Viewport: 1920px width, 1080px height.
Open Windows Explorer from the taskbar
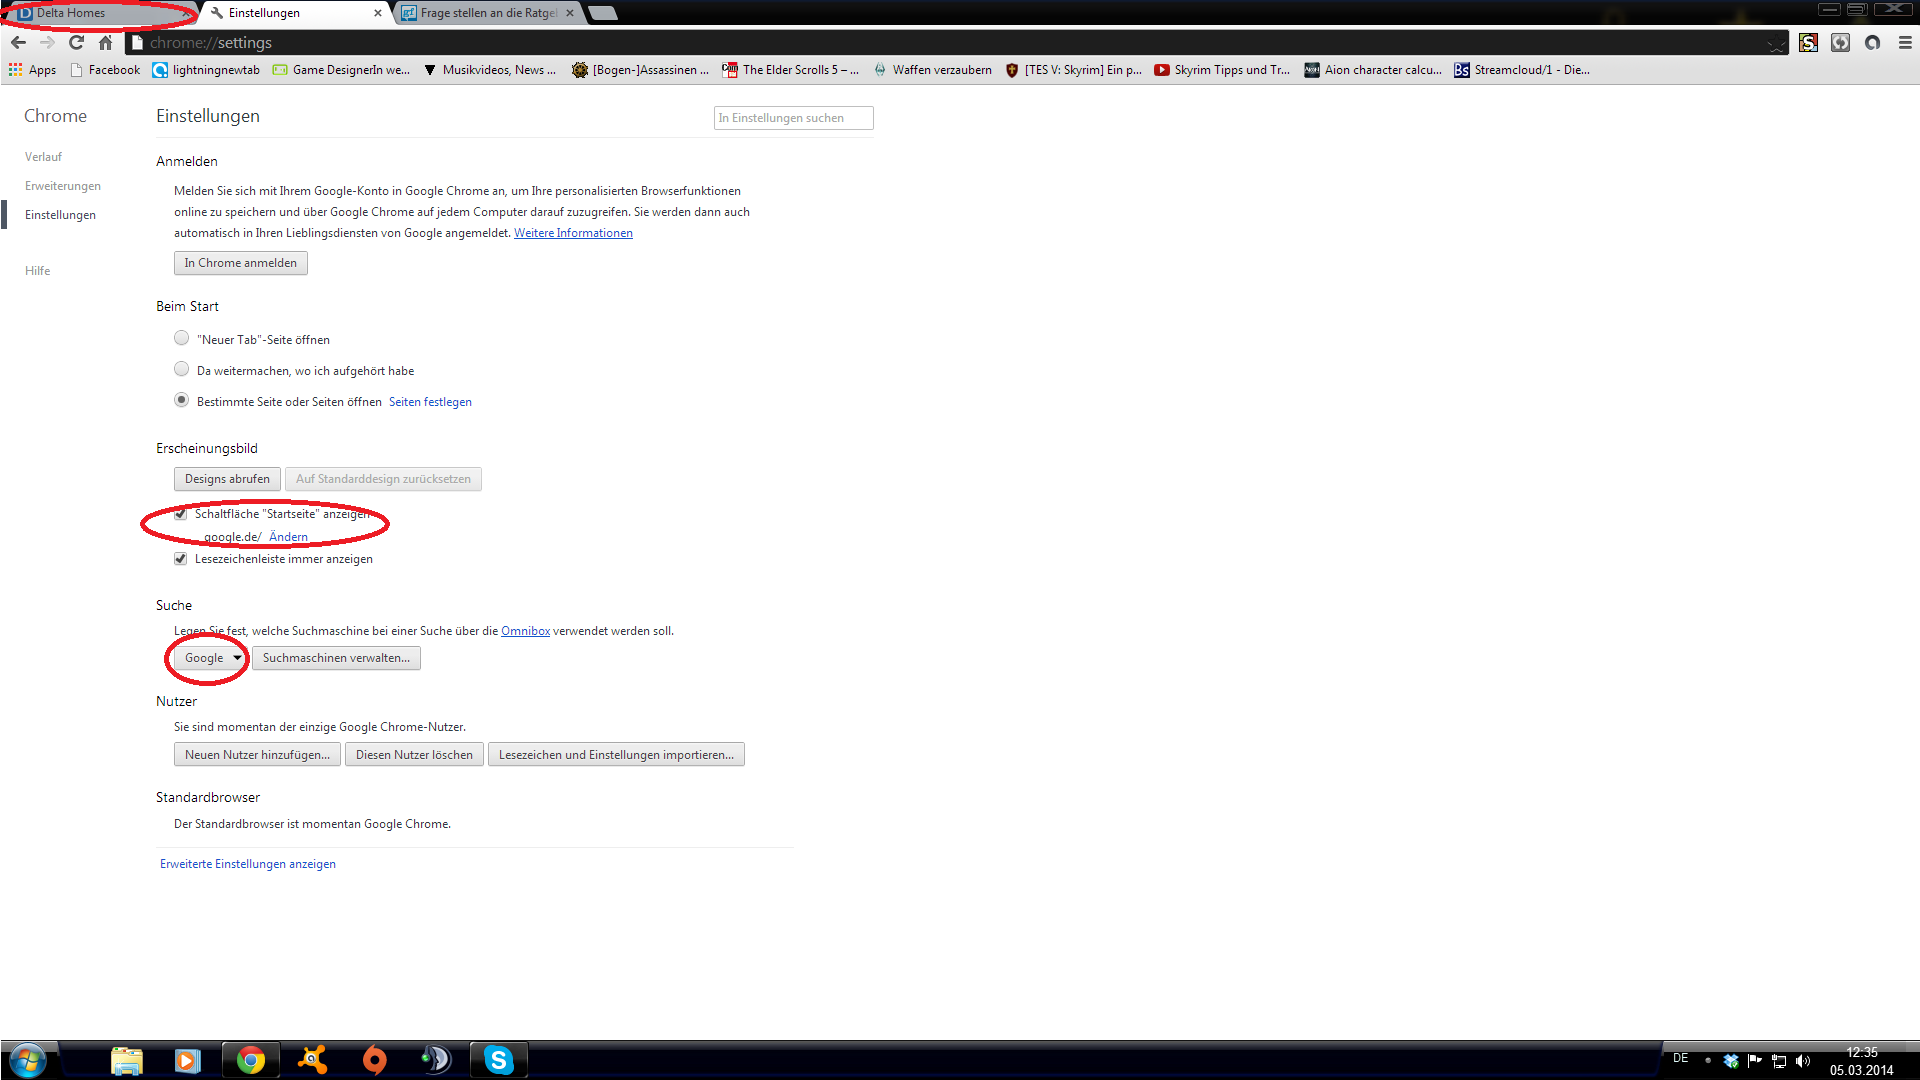tap(127, 1060)
